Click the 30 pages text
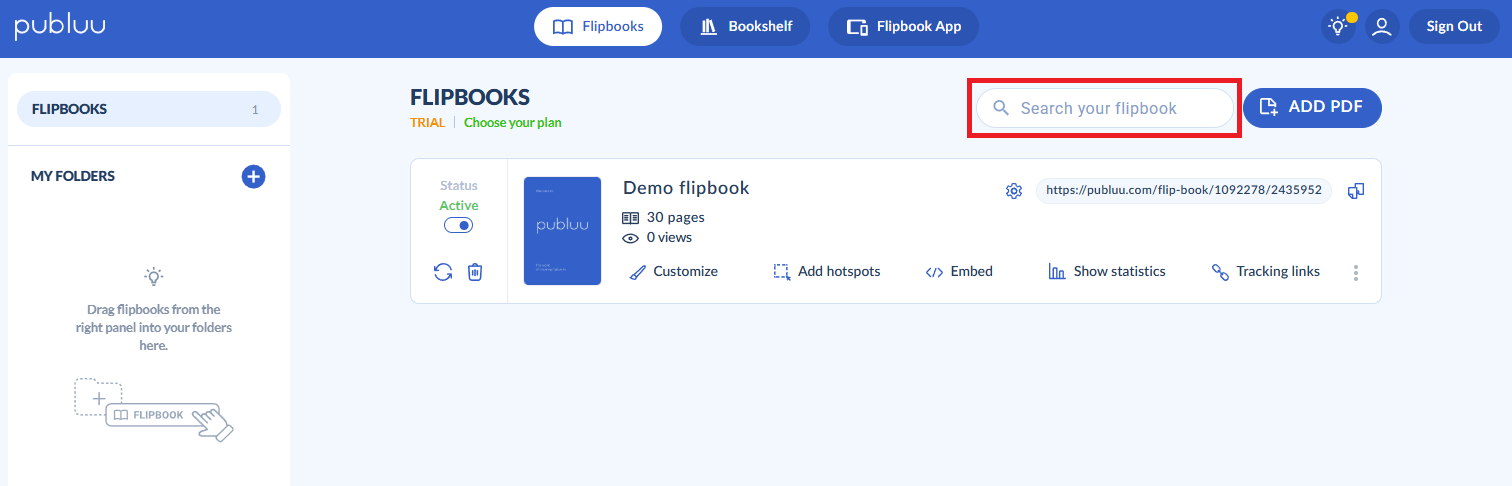Viewport: 1512px width, 486px height. pos(675,217)
